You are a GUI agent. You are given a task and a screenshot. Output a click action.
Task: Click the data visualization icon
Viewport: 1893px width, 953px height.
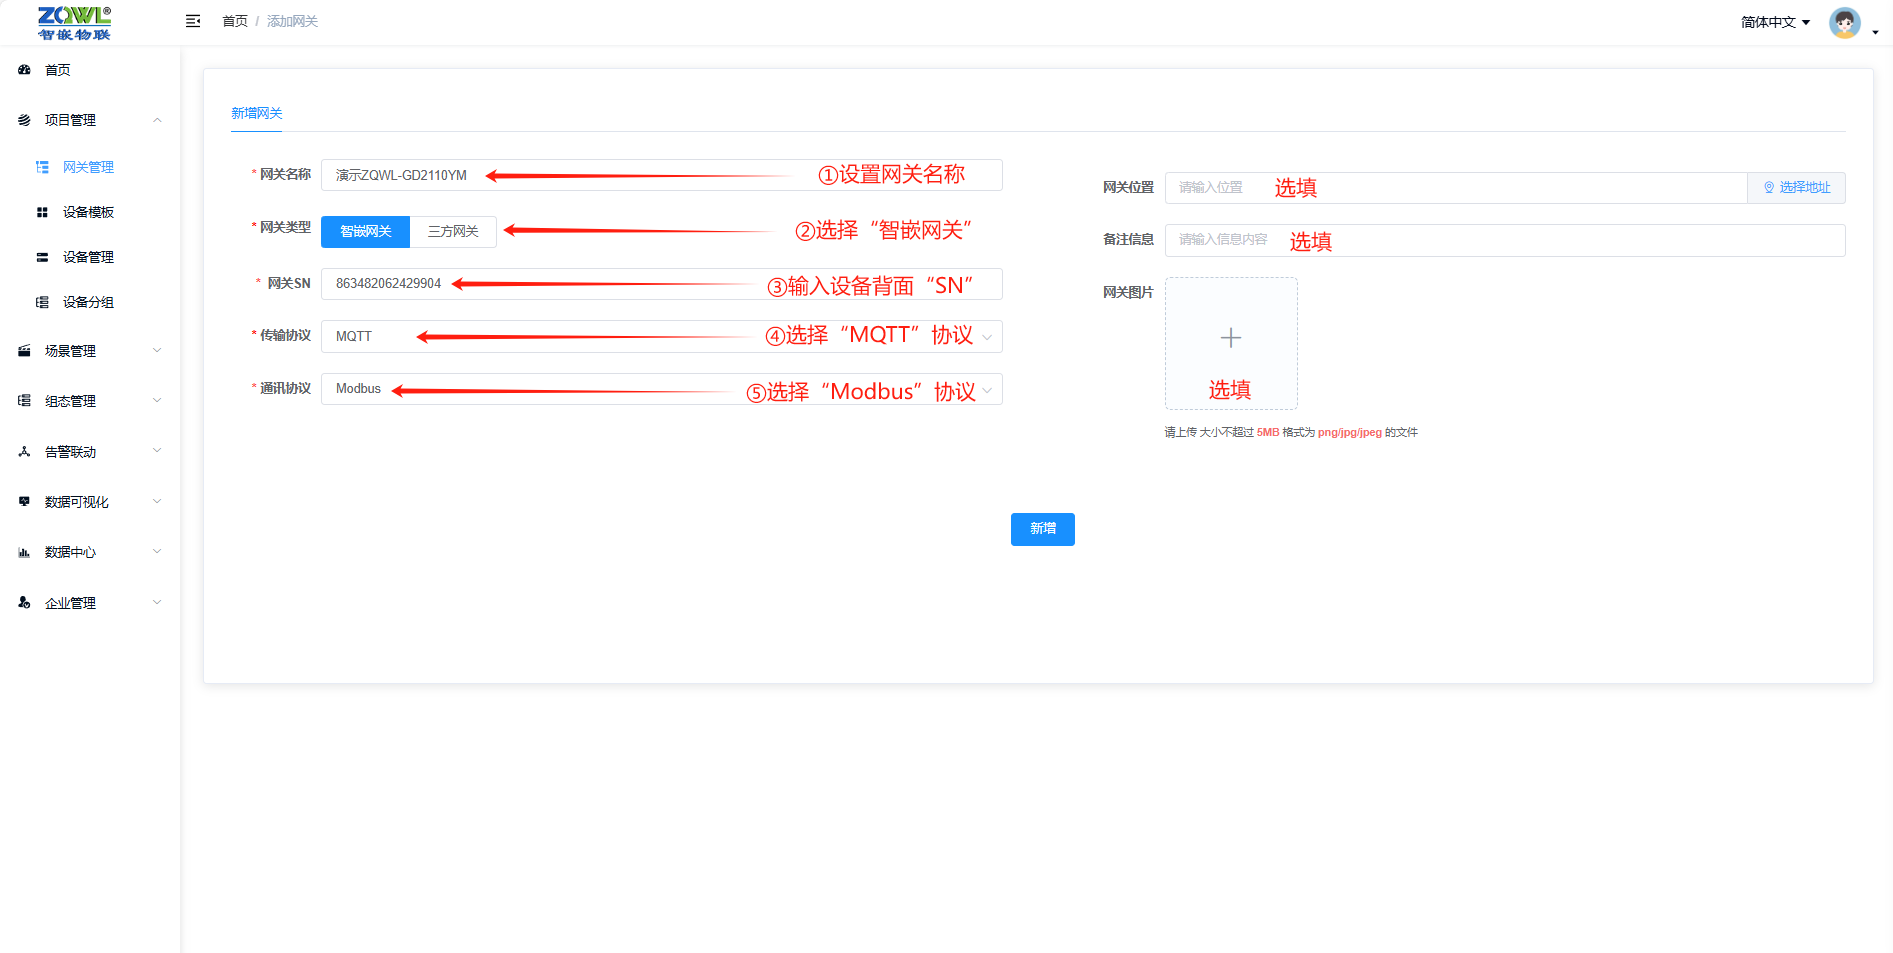pyautogui.click(x=24, y=502)
